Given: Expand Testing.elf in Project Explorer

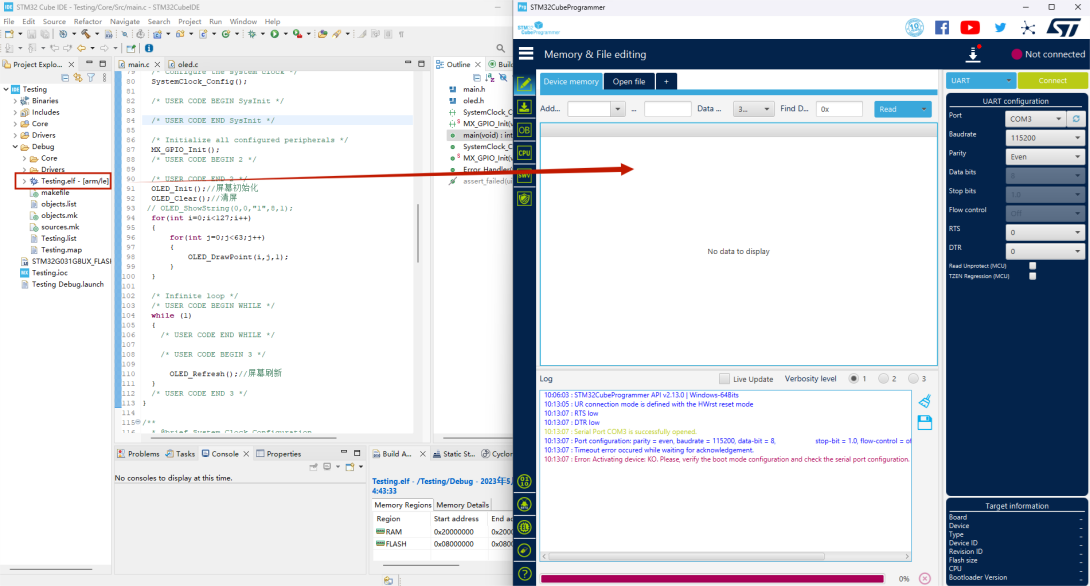Looking at the screenshot, I should (x=24, y=181).
